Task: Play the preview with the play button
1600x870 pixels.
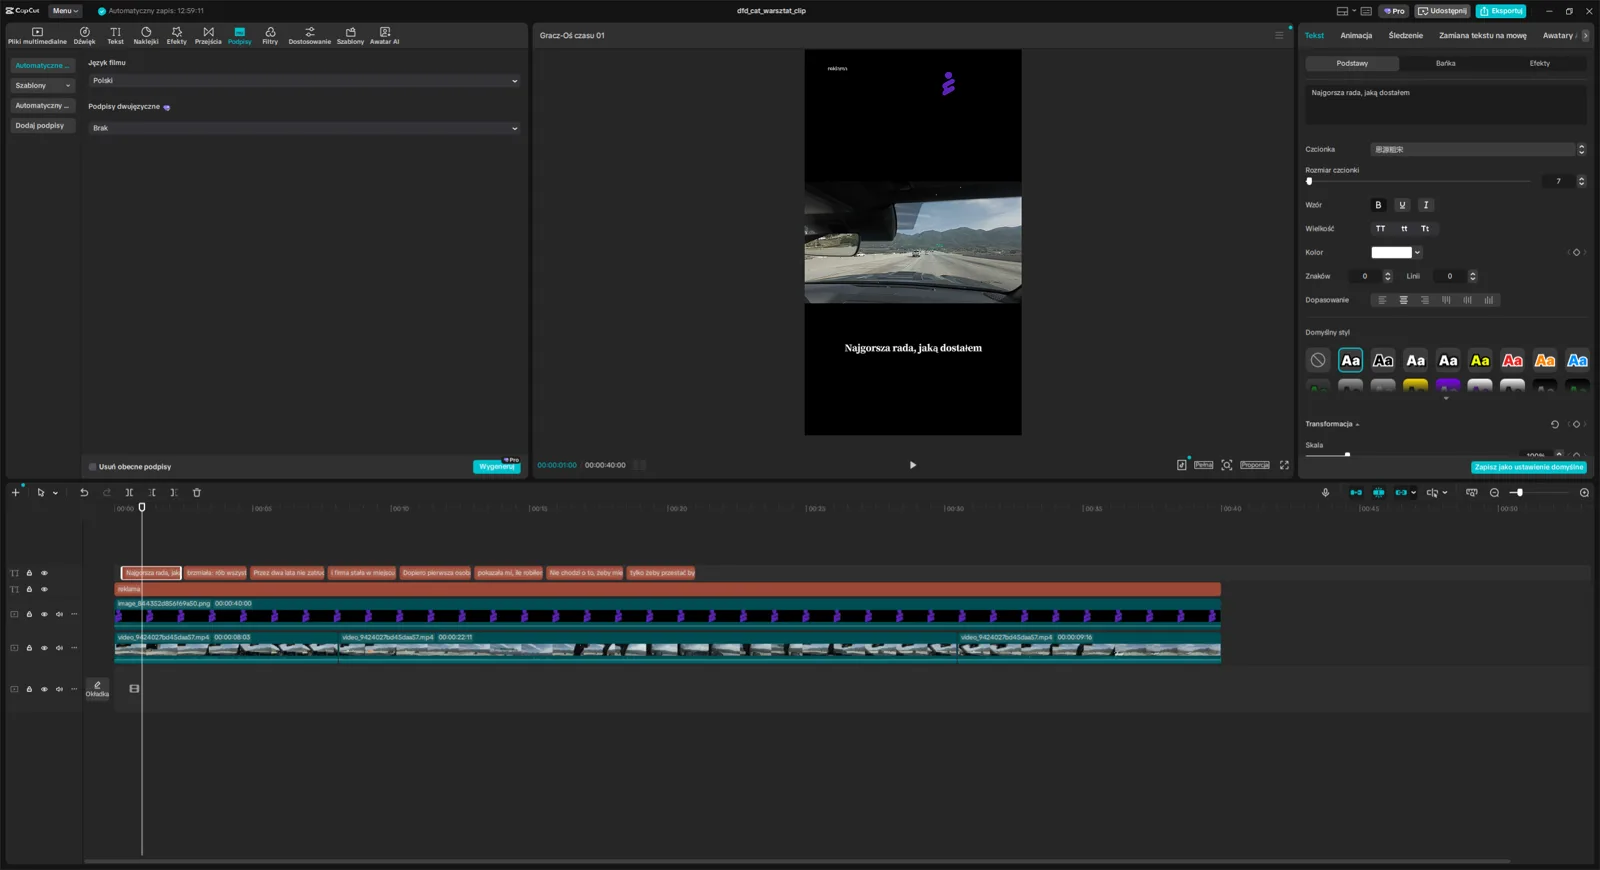Action: 913,465
